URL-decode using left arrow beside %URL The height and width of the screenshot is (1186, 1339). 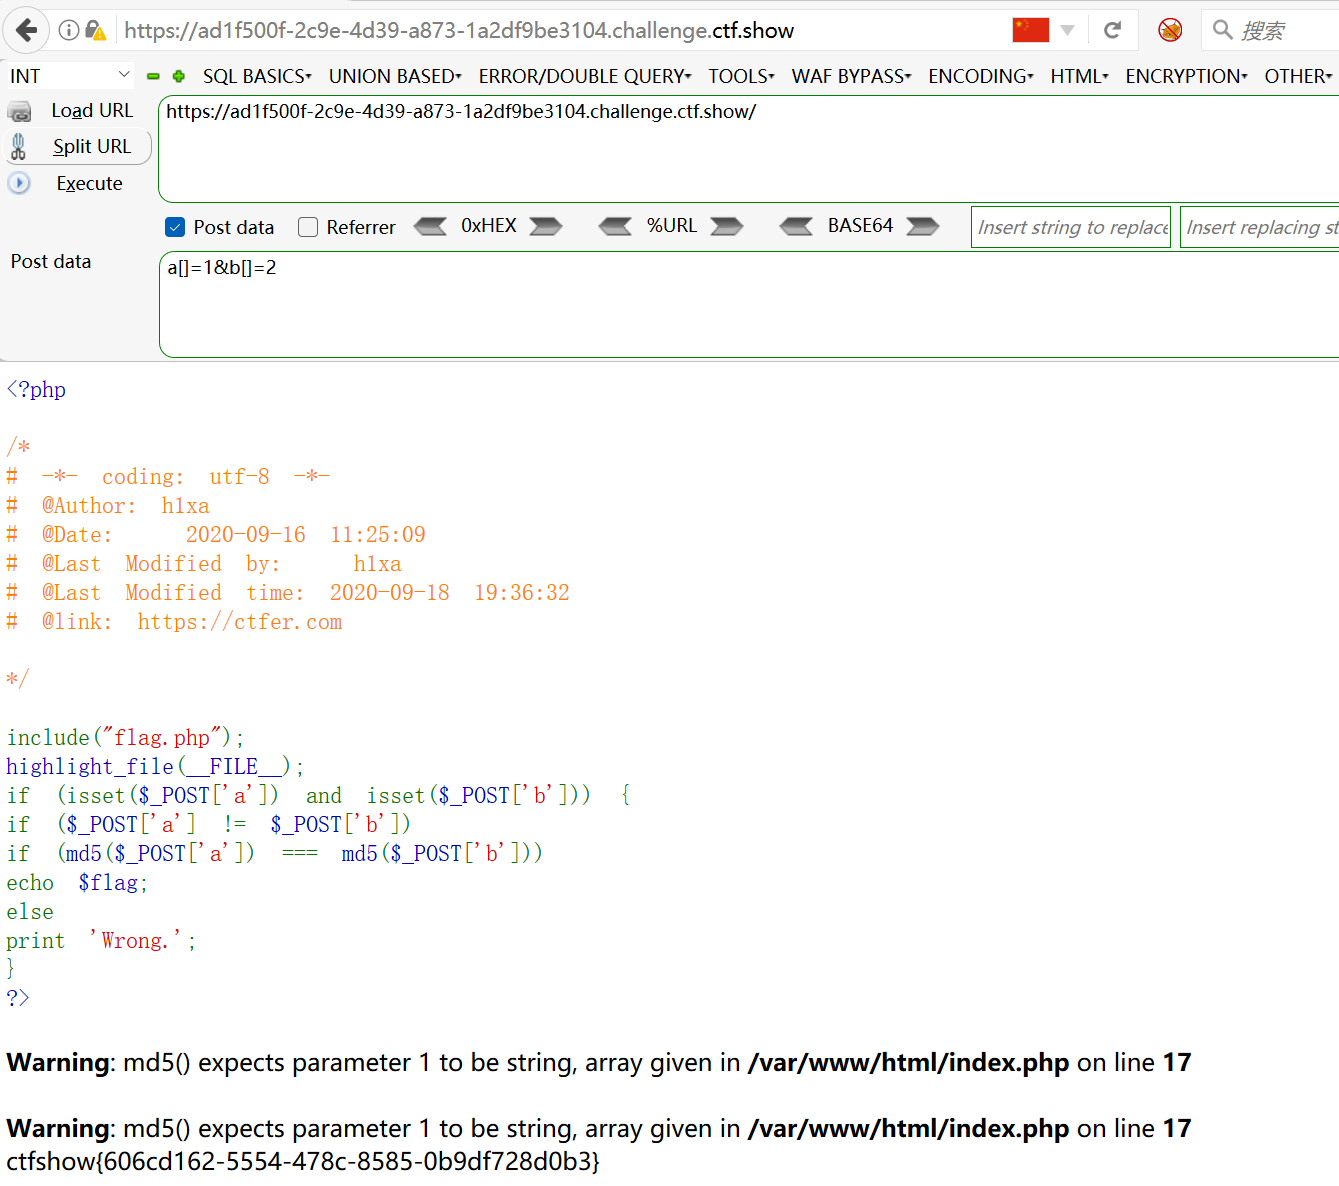point(615,226)
